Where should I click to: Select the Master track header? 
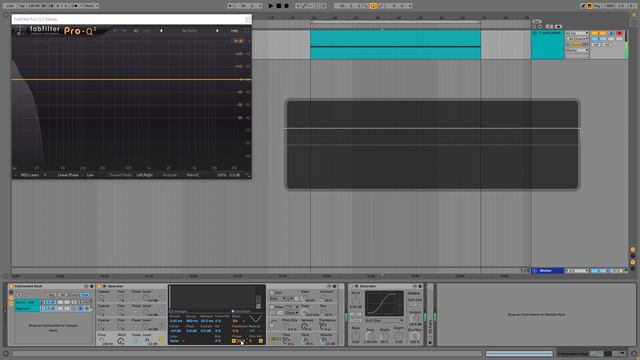pos(547,271)
